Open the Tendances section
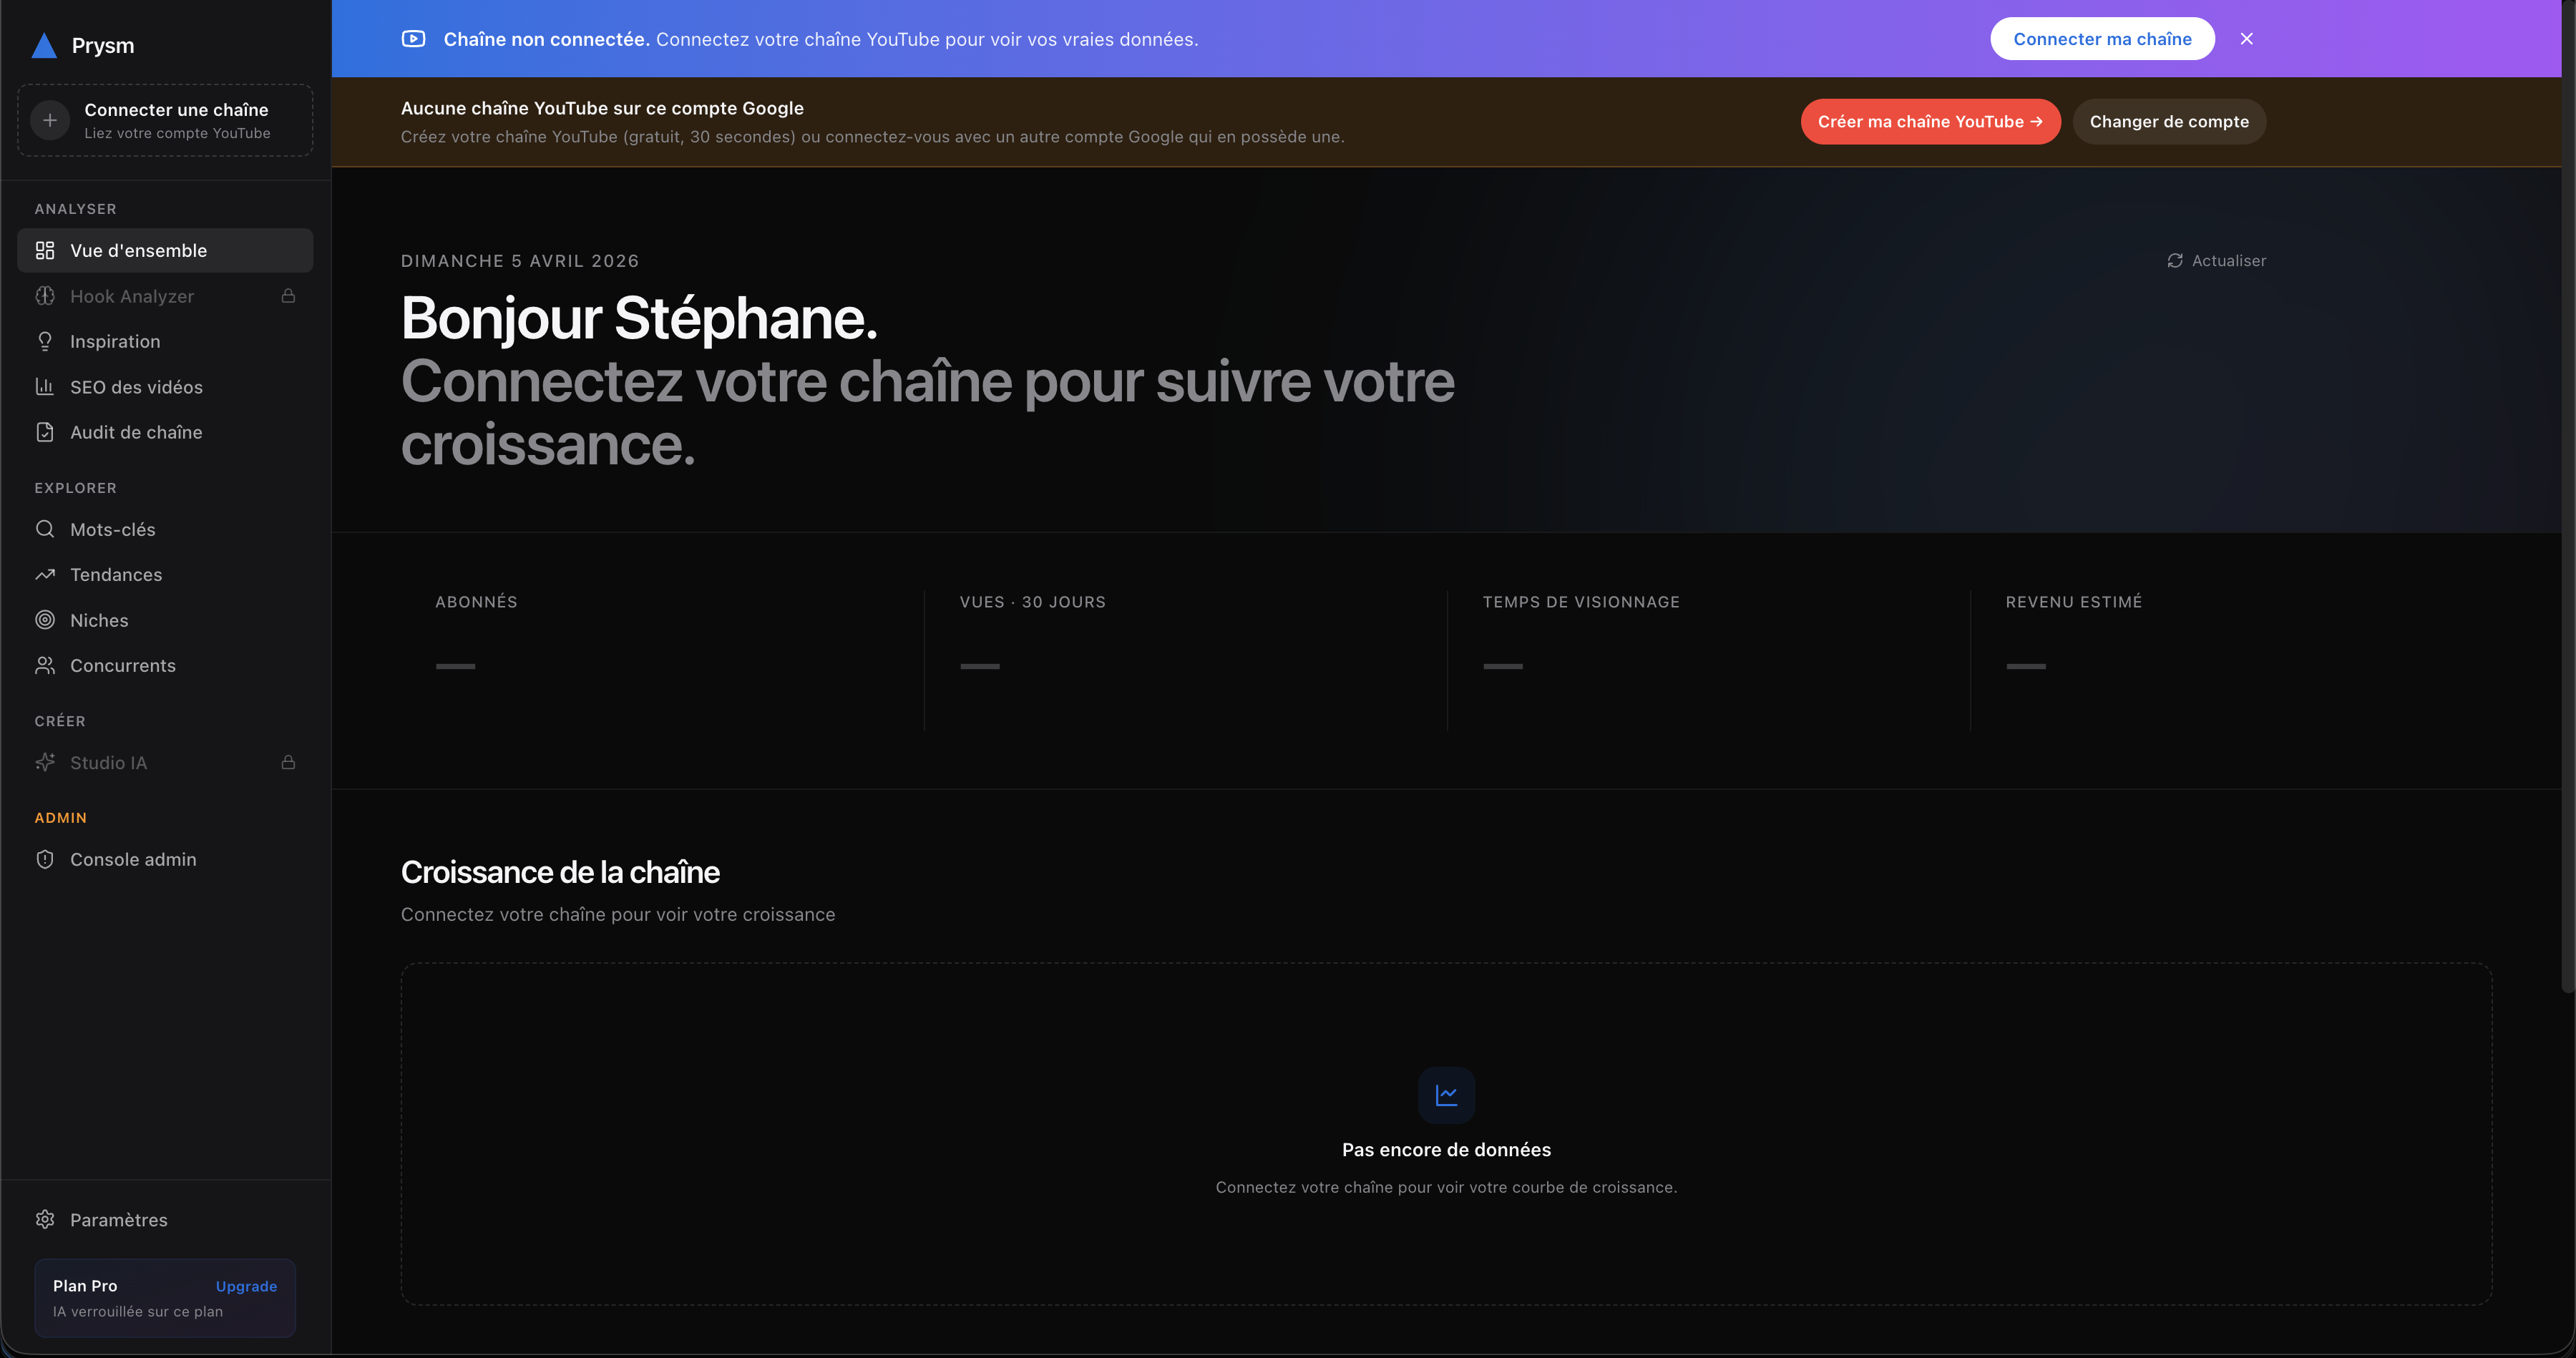2576x1358 pixels. coord(115,575)
